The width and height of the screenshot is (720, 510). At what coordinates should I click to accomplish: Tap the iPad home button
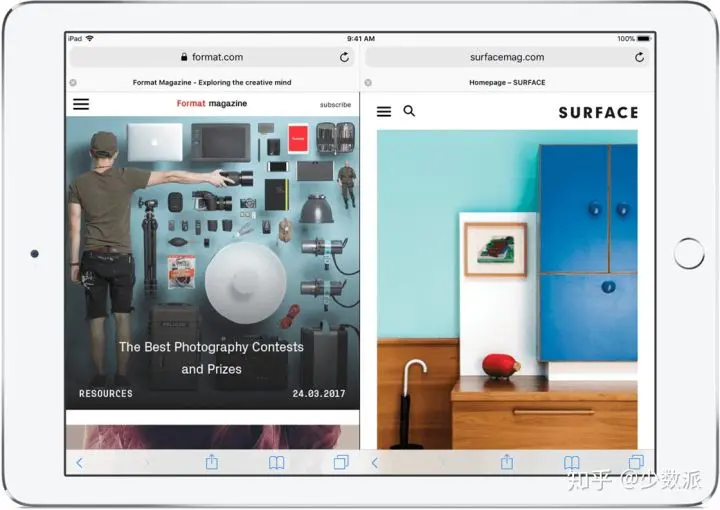point(689,253)
